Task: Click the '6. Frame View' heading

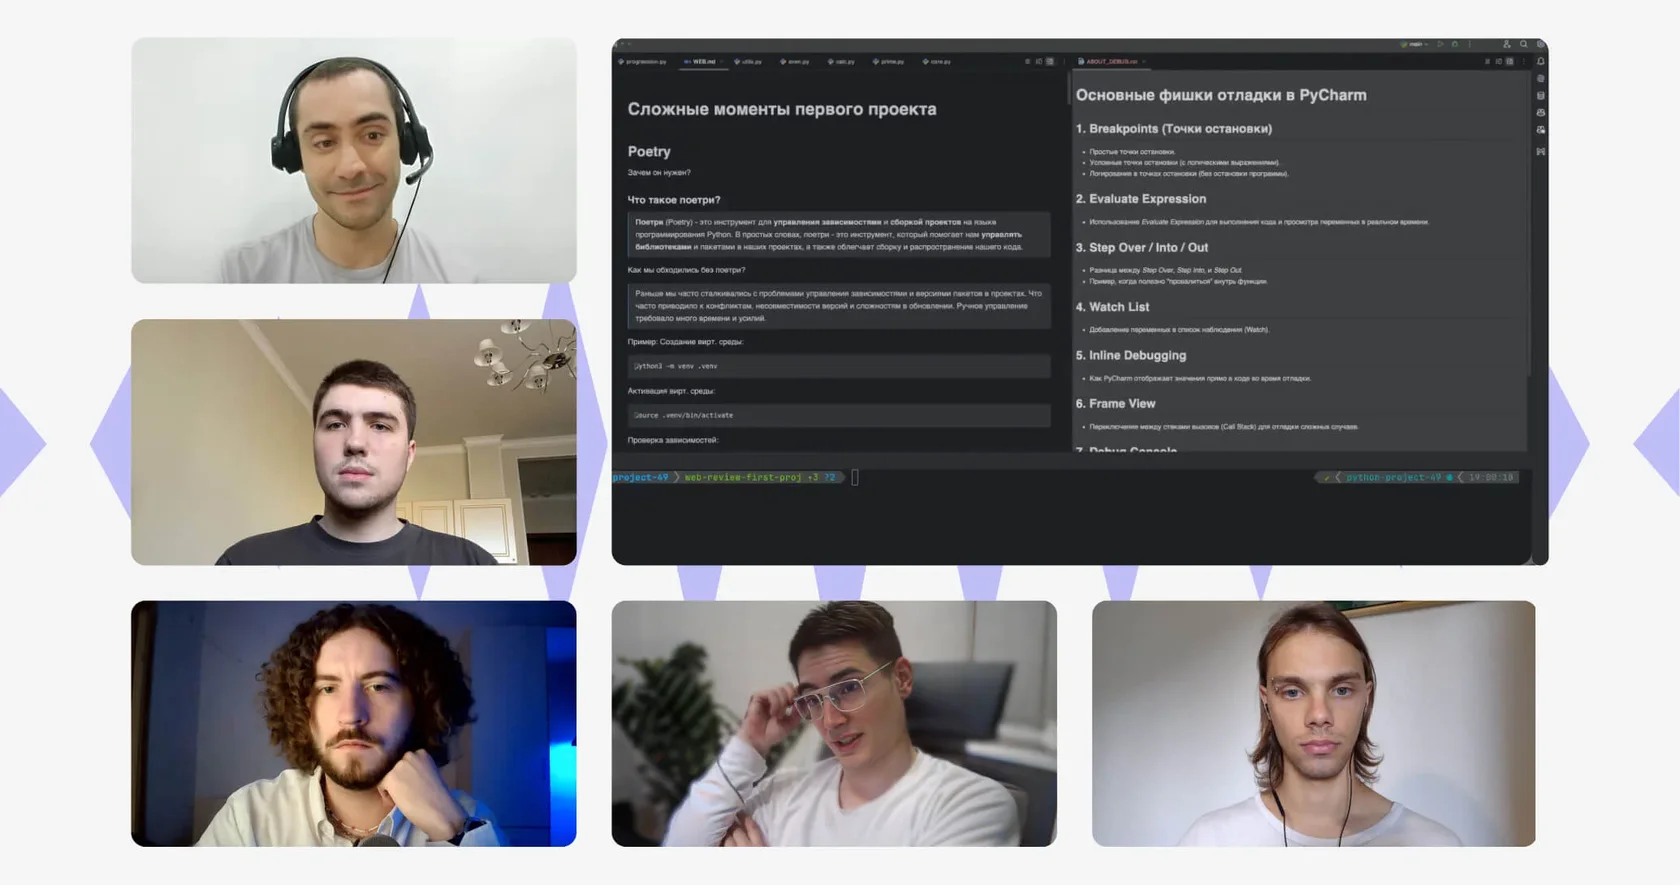Action: tap(1115, 403)
